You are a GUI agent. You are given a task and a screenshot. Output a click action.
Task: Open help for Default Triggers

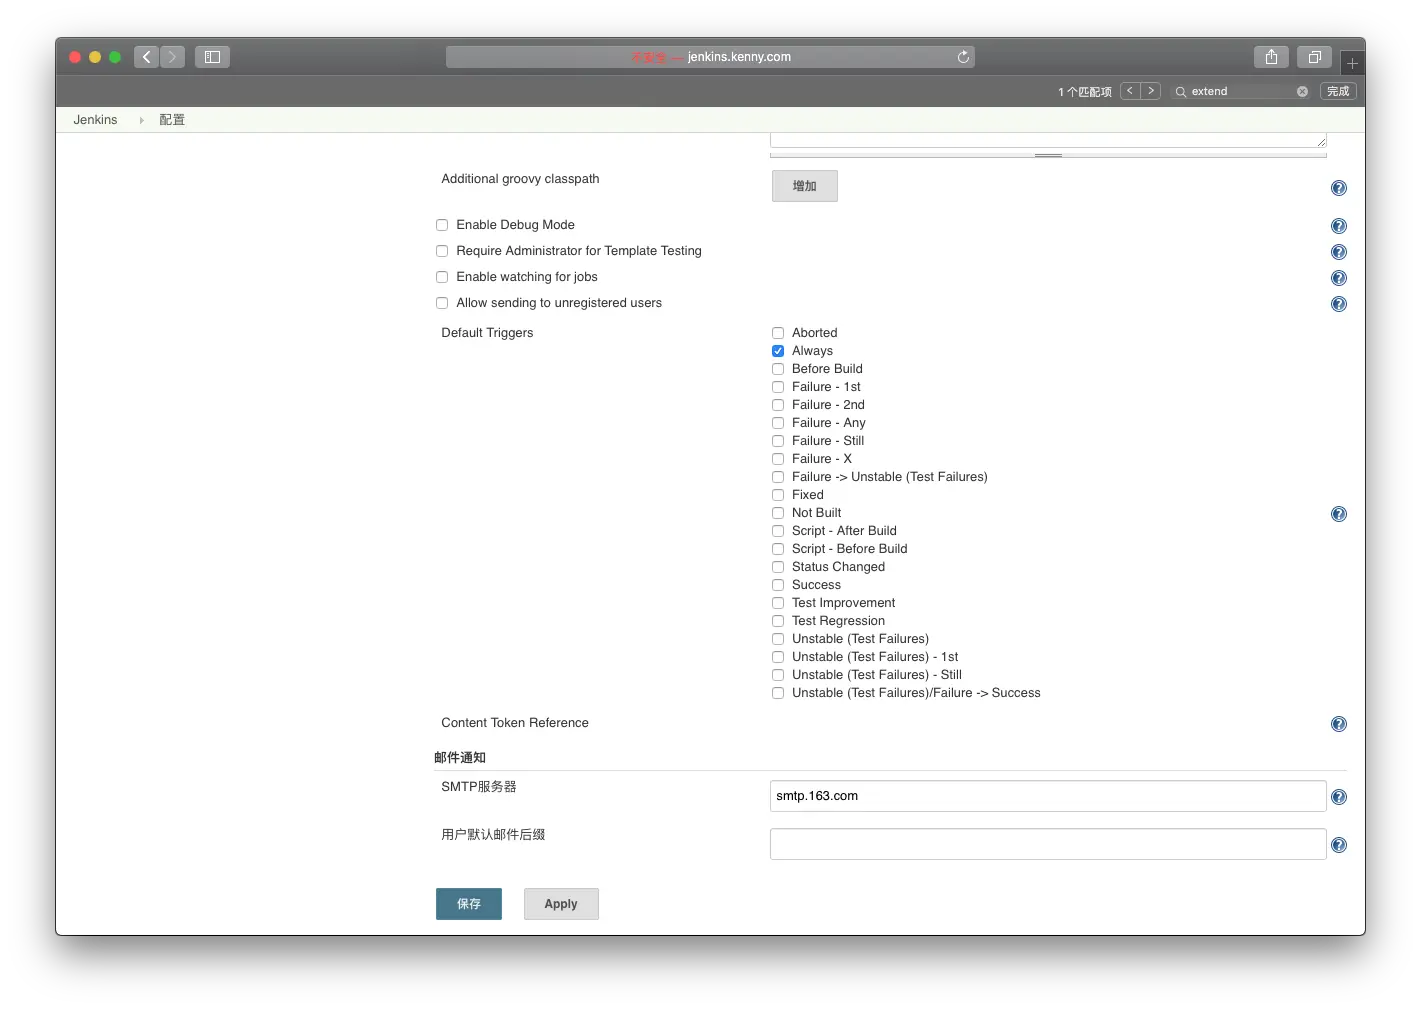click(1339, 514)
